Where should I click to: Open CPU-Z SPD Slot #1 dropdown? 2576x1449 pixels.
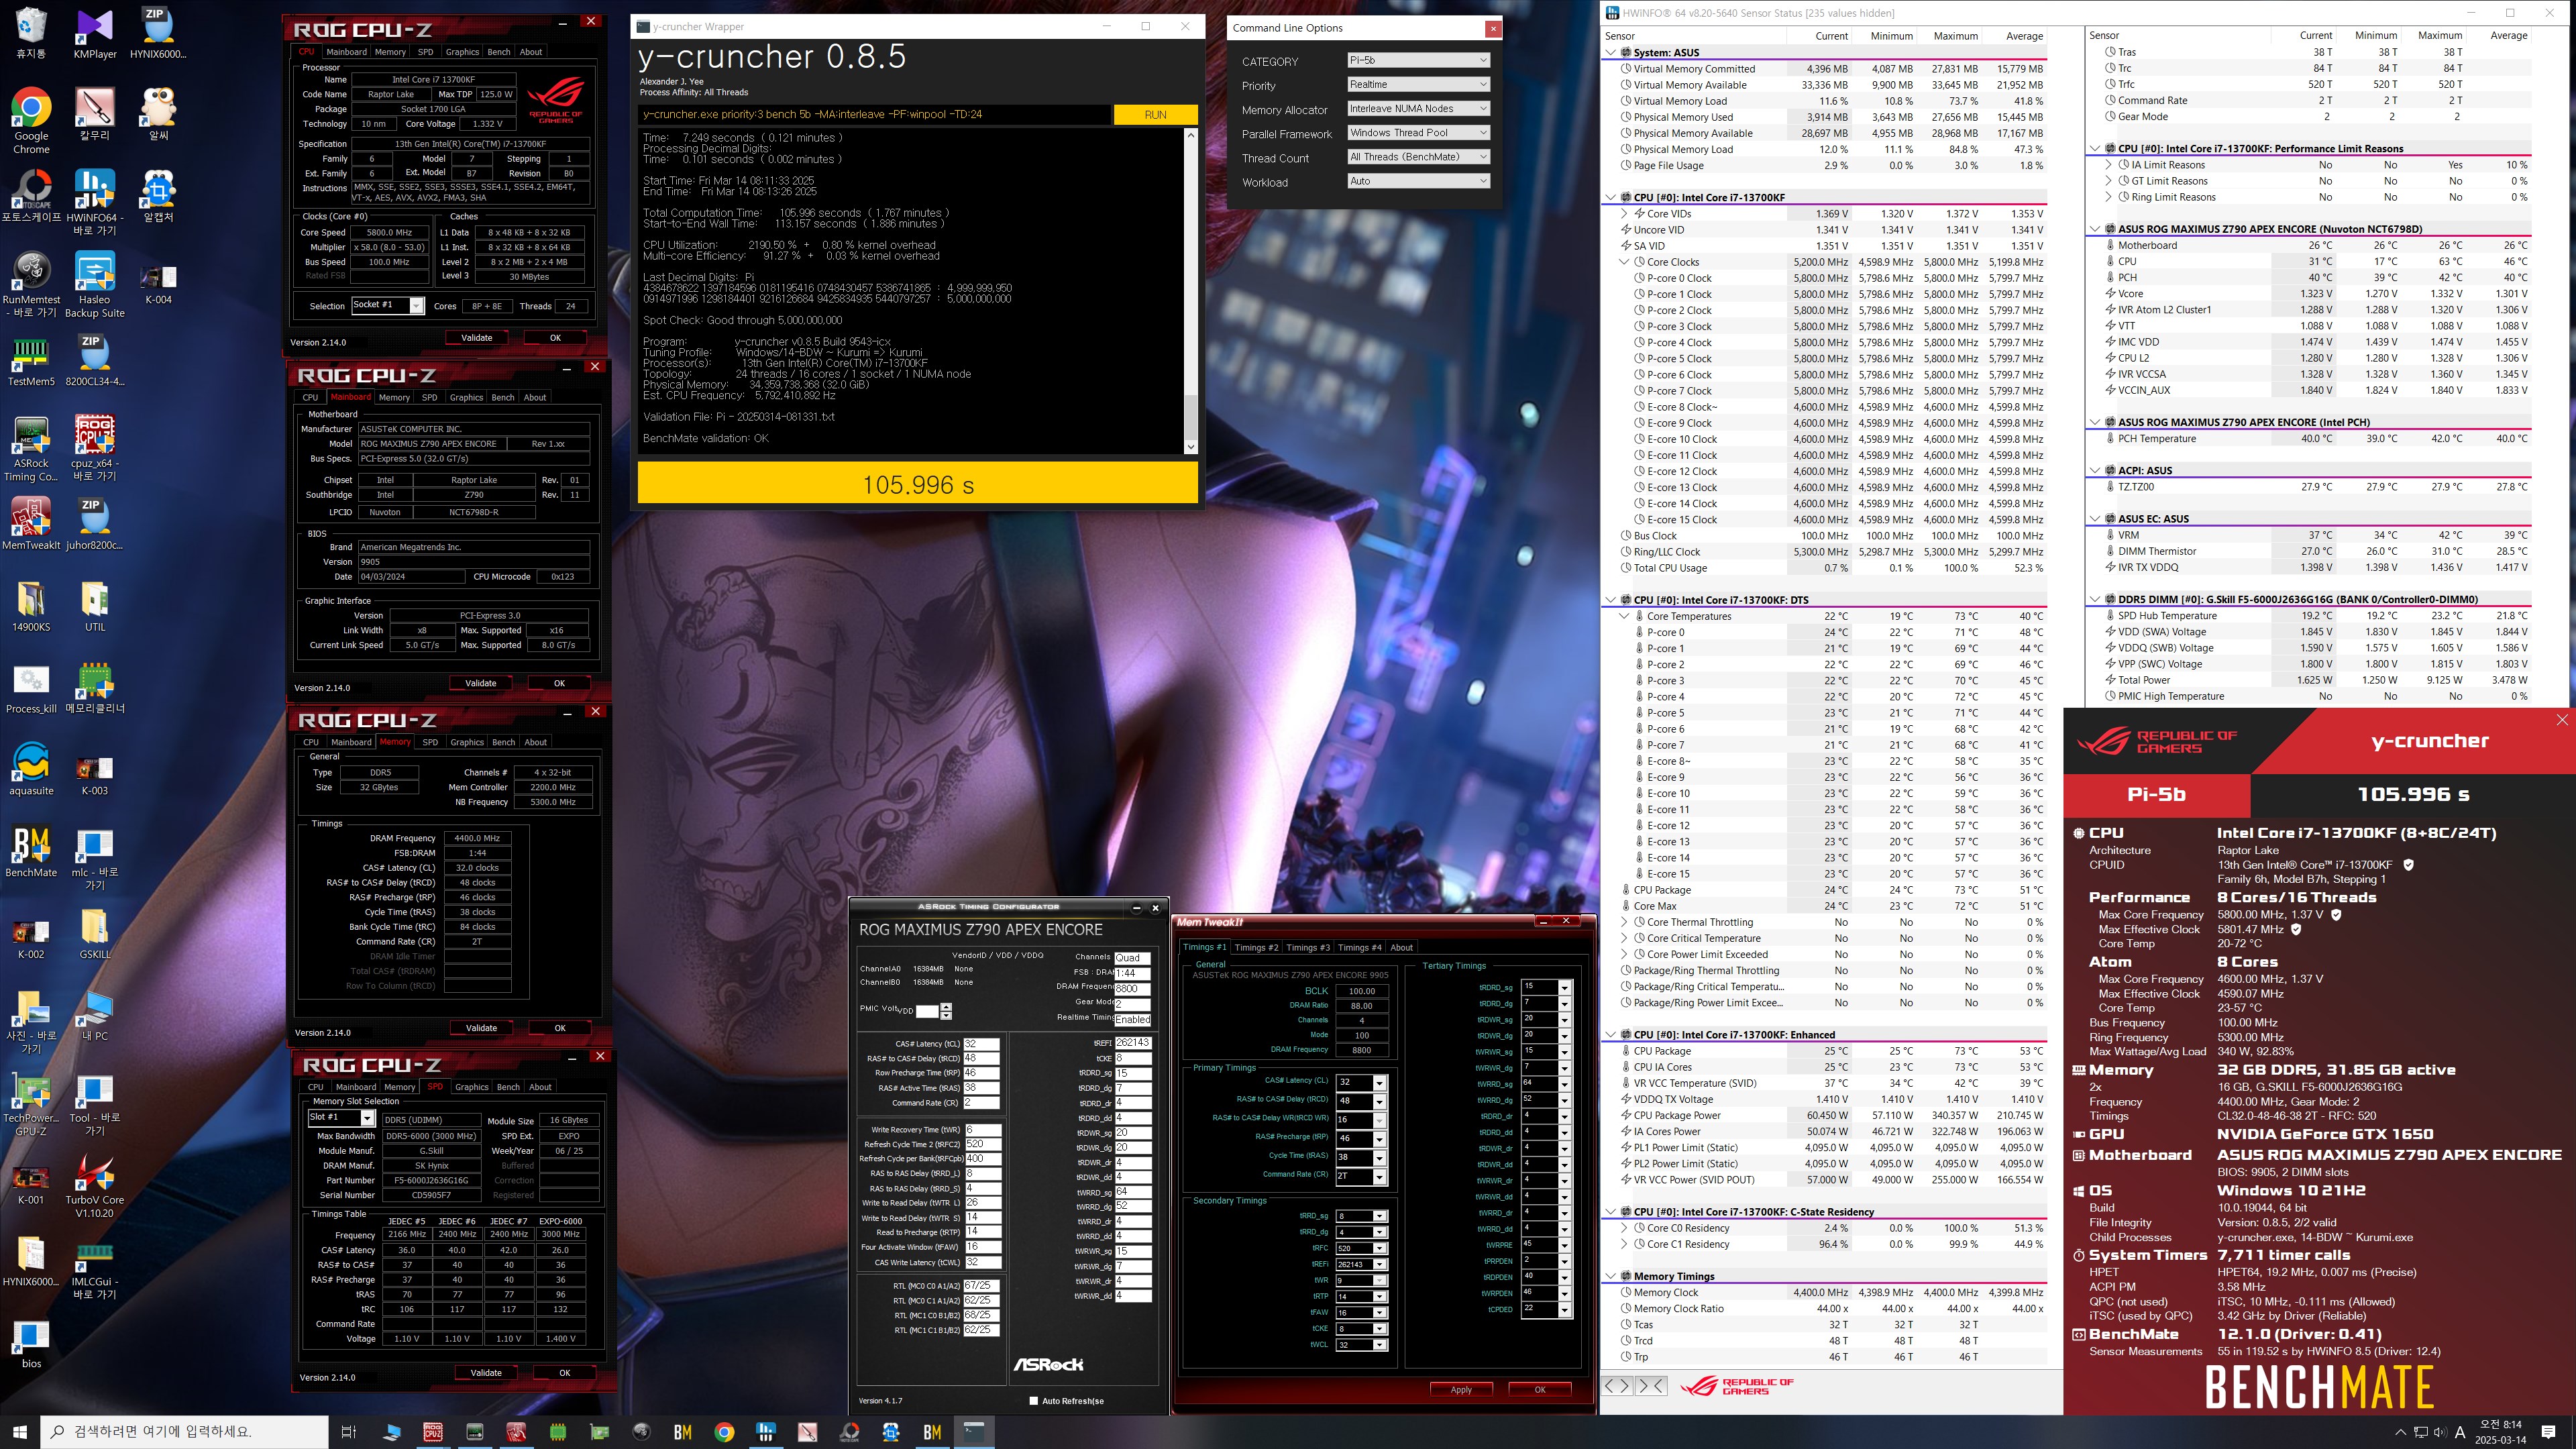coord(341,1117)
